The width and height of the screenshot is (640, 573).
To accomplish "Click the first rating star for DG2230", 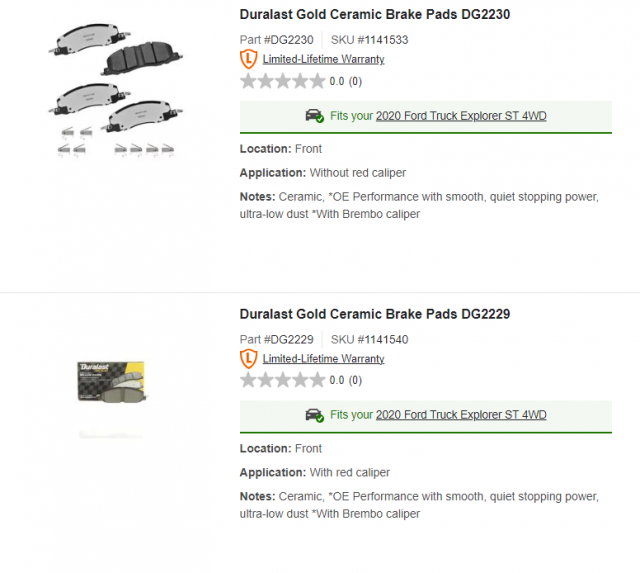I will pyautogui.click(x=248, y=81).
